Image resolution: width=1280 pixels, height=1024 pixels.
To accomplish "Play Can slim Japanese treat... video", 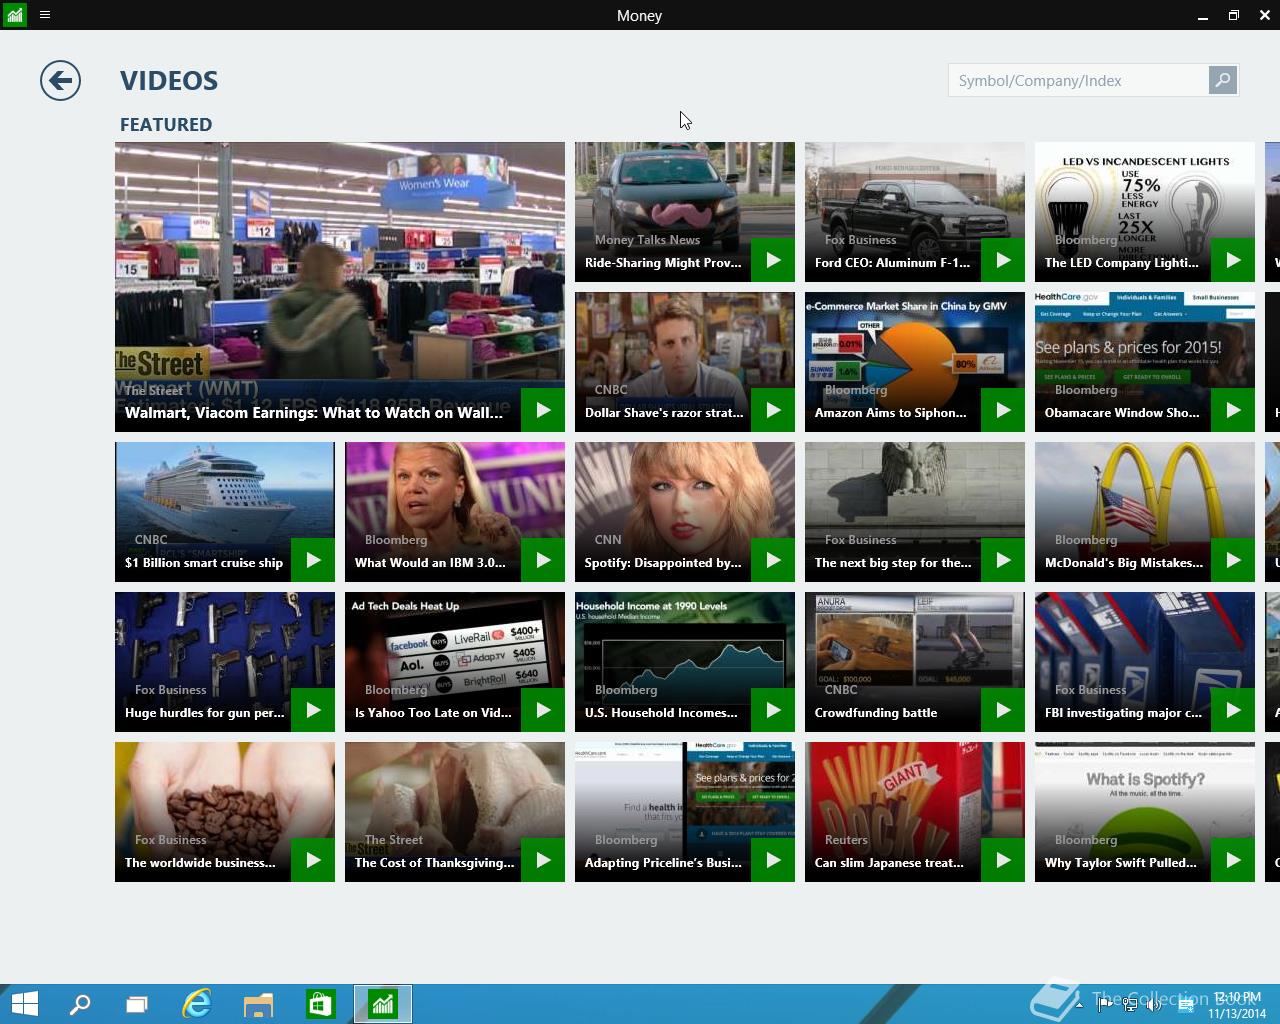I will click(1003, 860).
